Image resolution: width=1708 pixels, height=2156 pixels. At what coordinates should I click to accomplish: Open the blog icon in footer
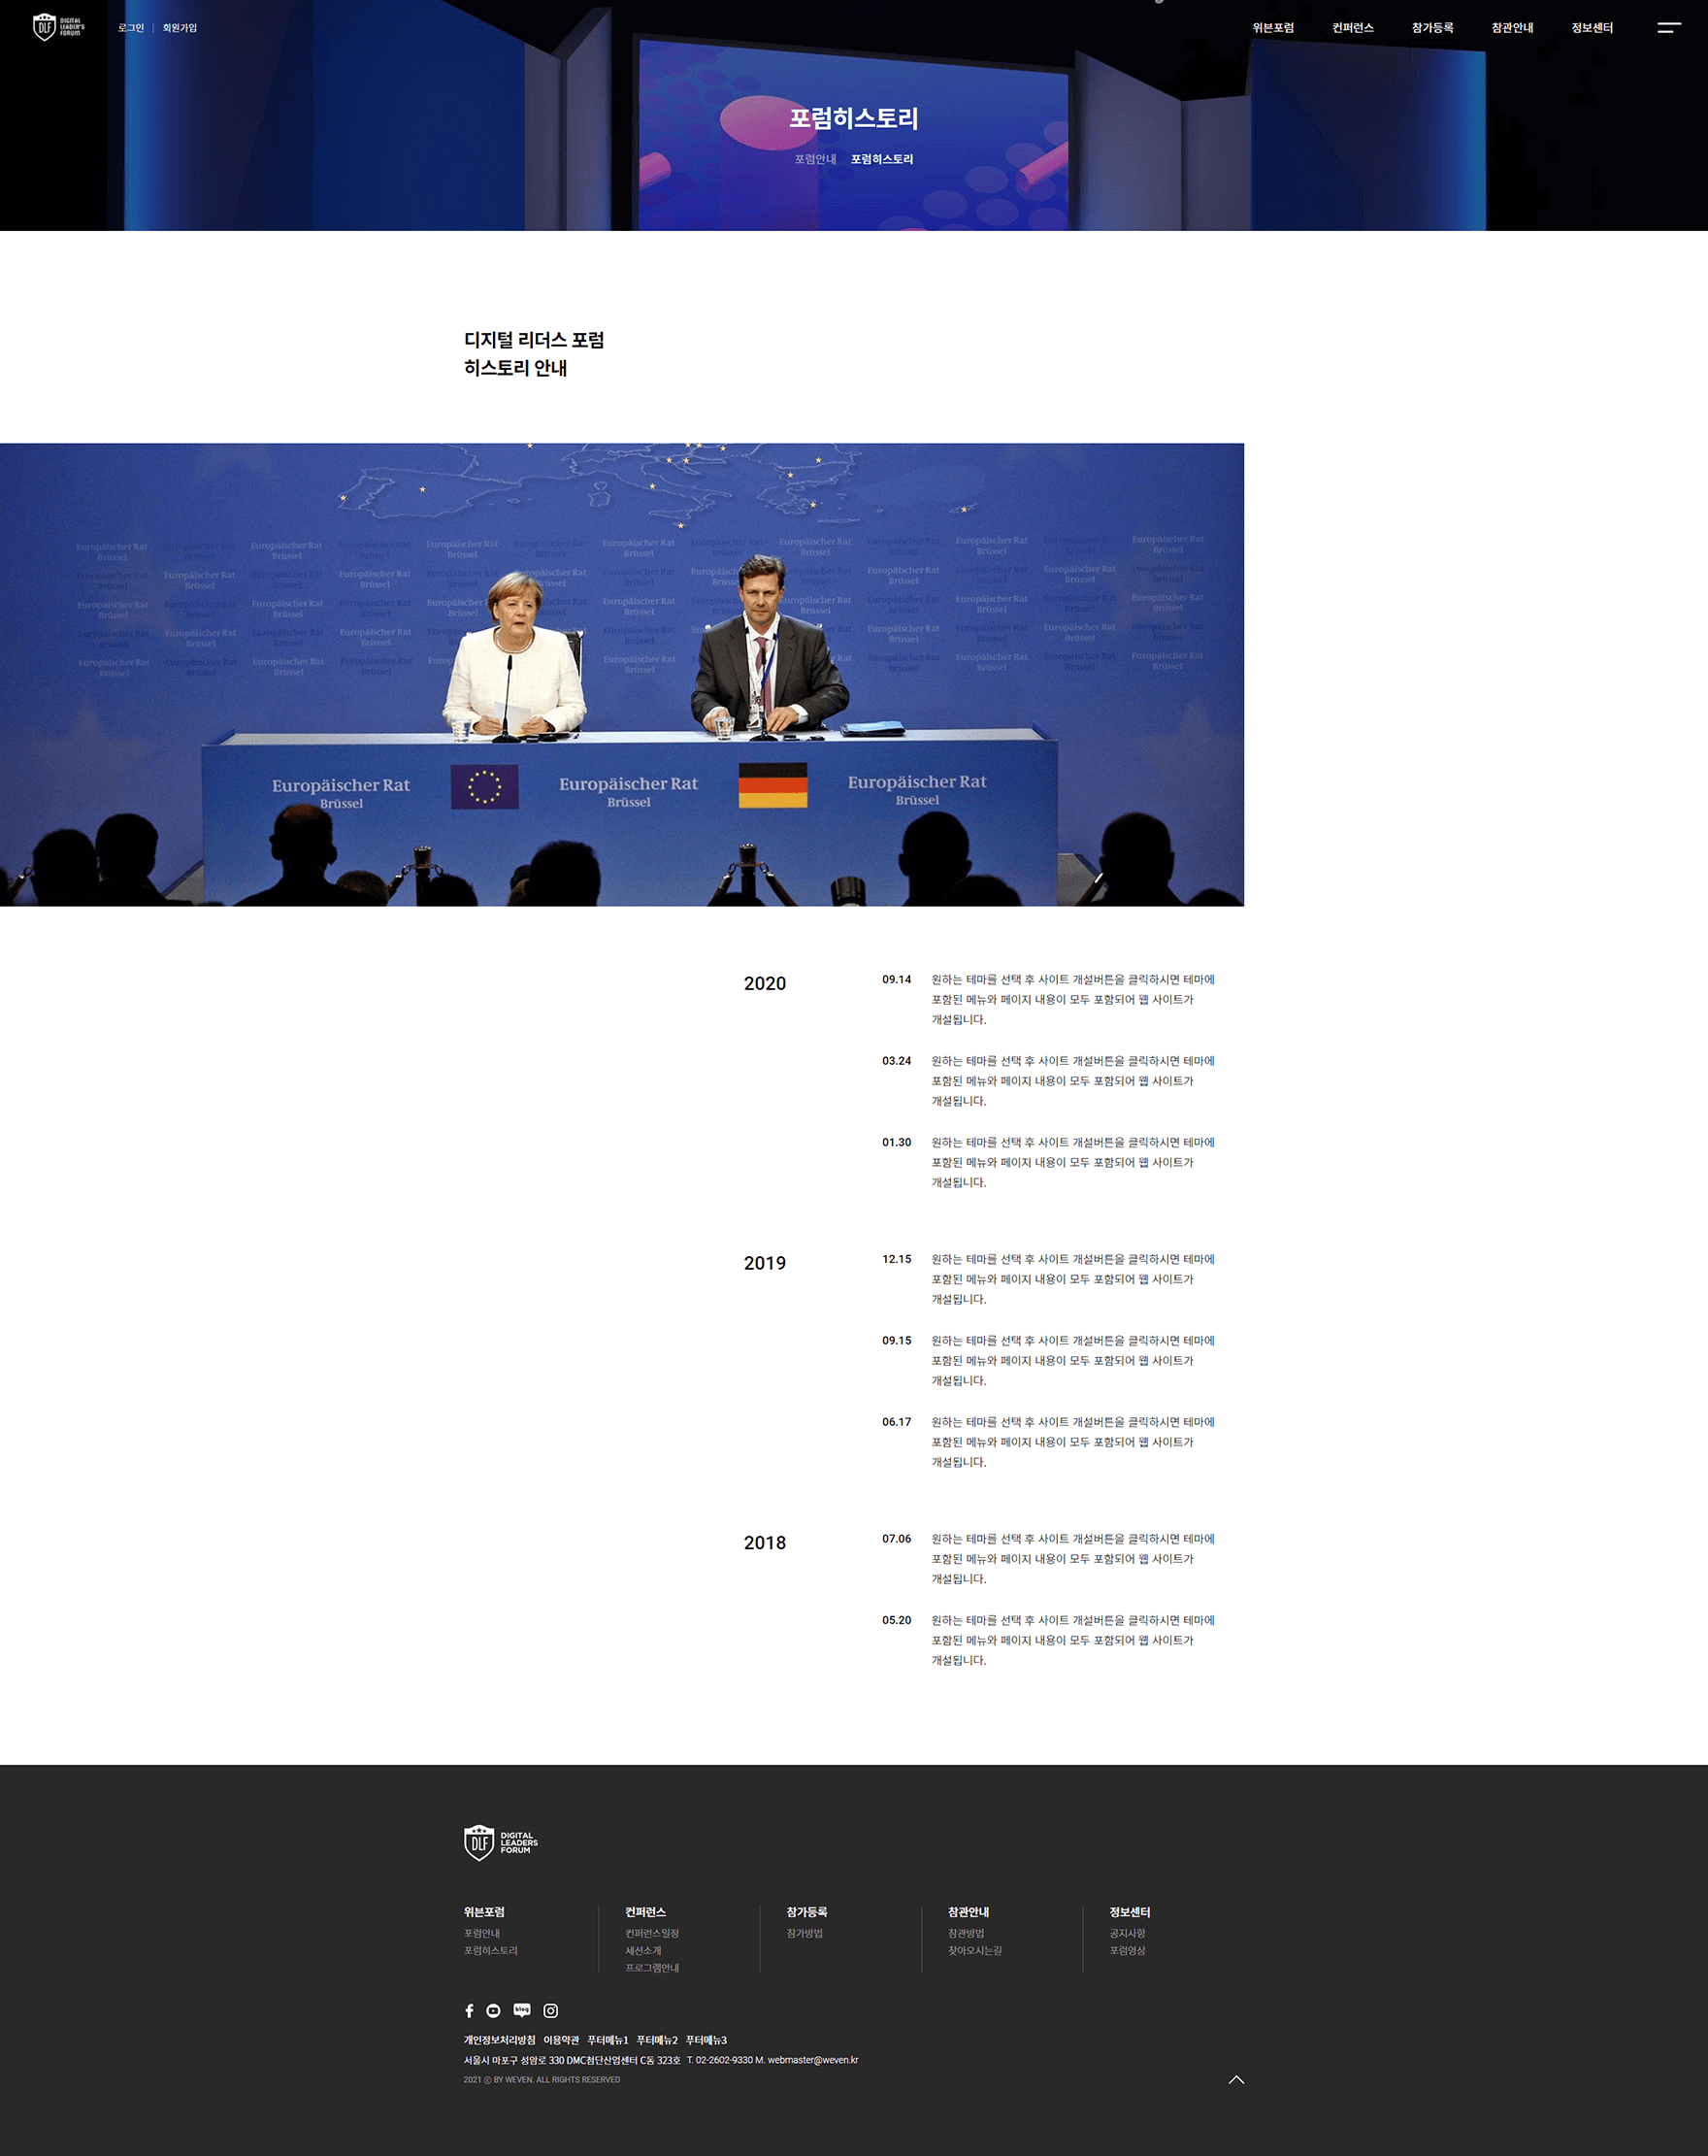[522, 2010]
